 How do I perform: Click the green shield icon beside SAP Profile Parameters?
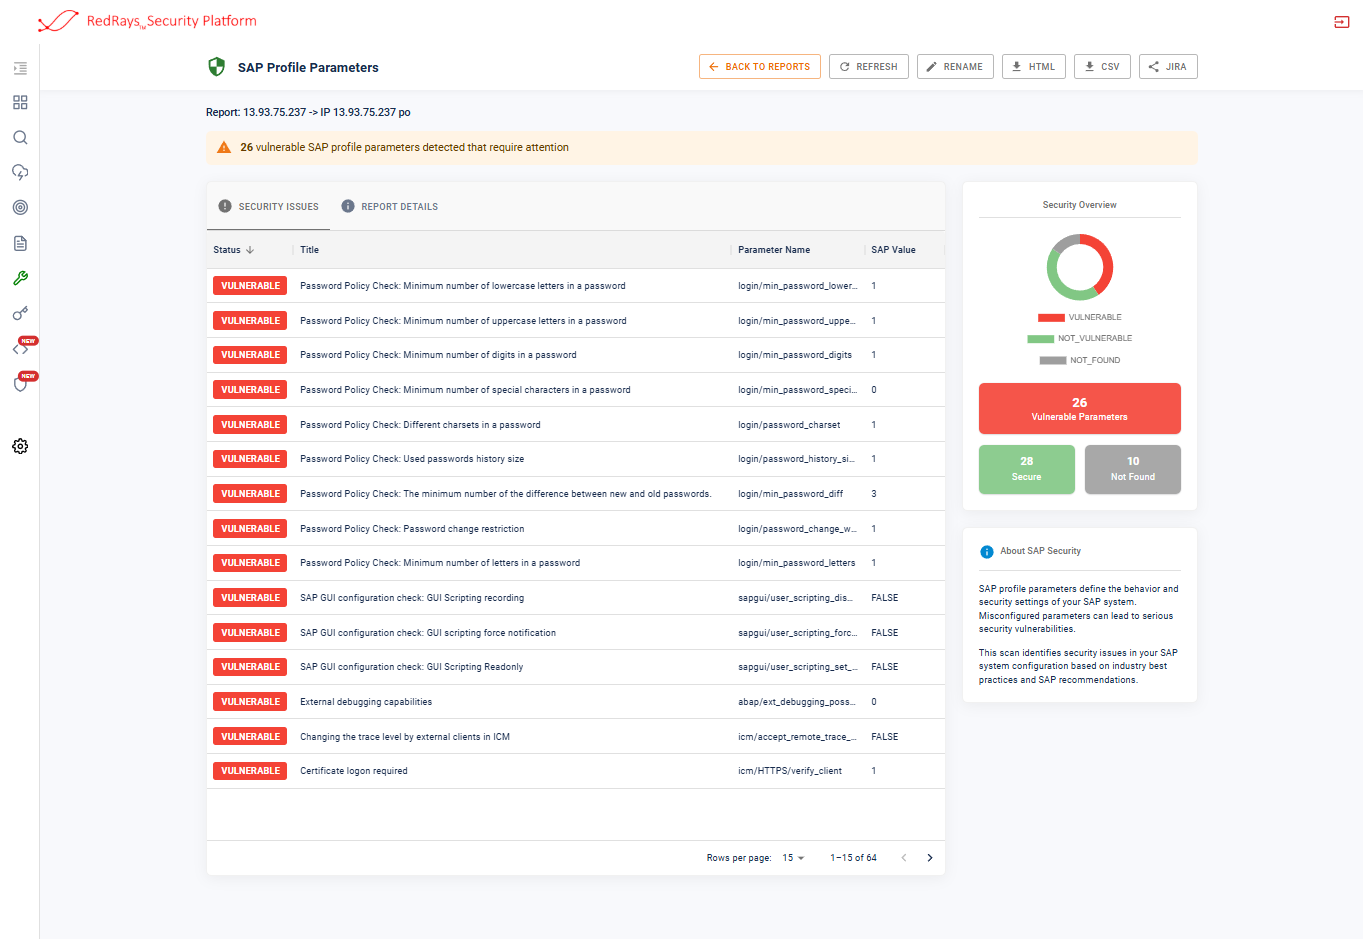coord(216,67)
